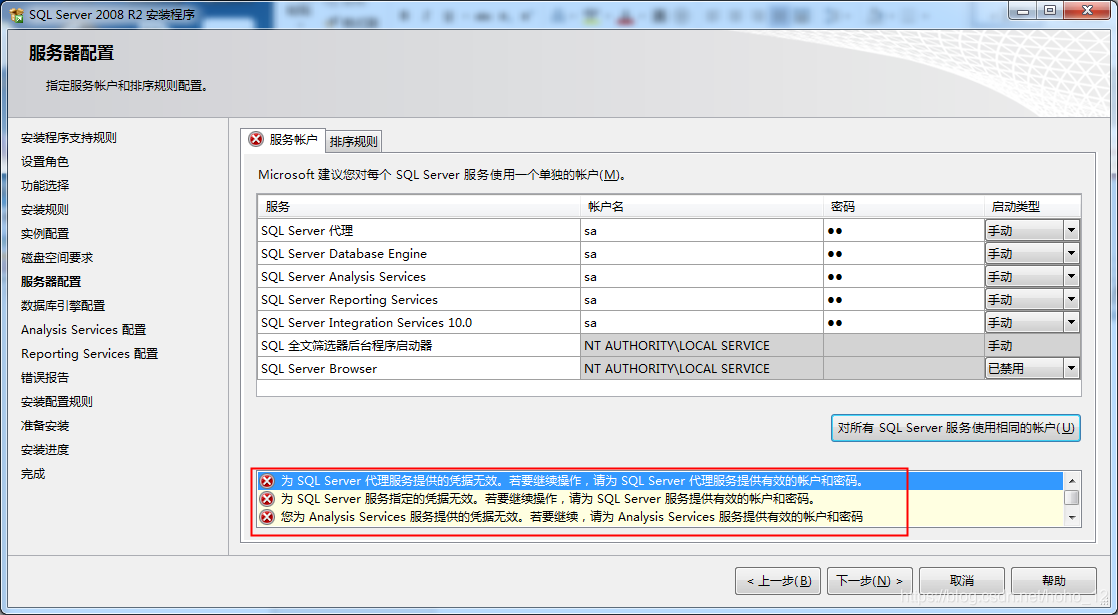Click 设置角色 step in sidebar
The height and width of the screenshot is (615, 1118).
(x=45, y=162)
